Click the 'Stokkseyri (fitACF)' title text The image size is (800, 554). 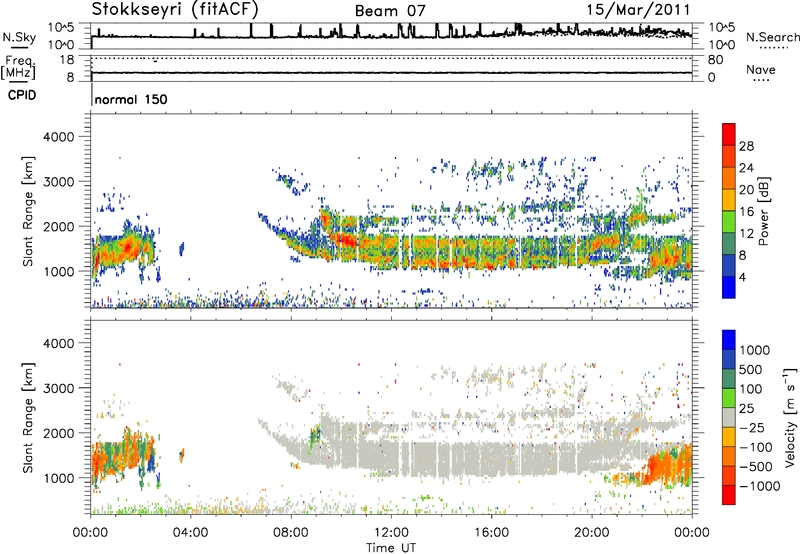click(175, 9)
